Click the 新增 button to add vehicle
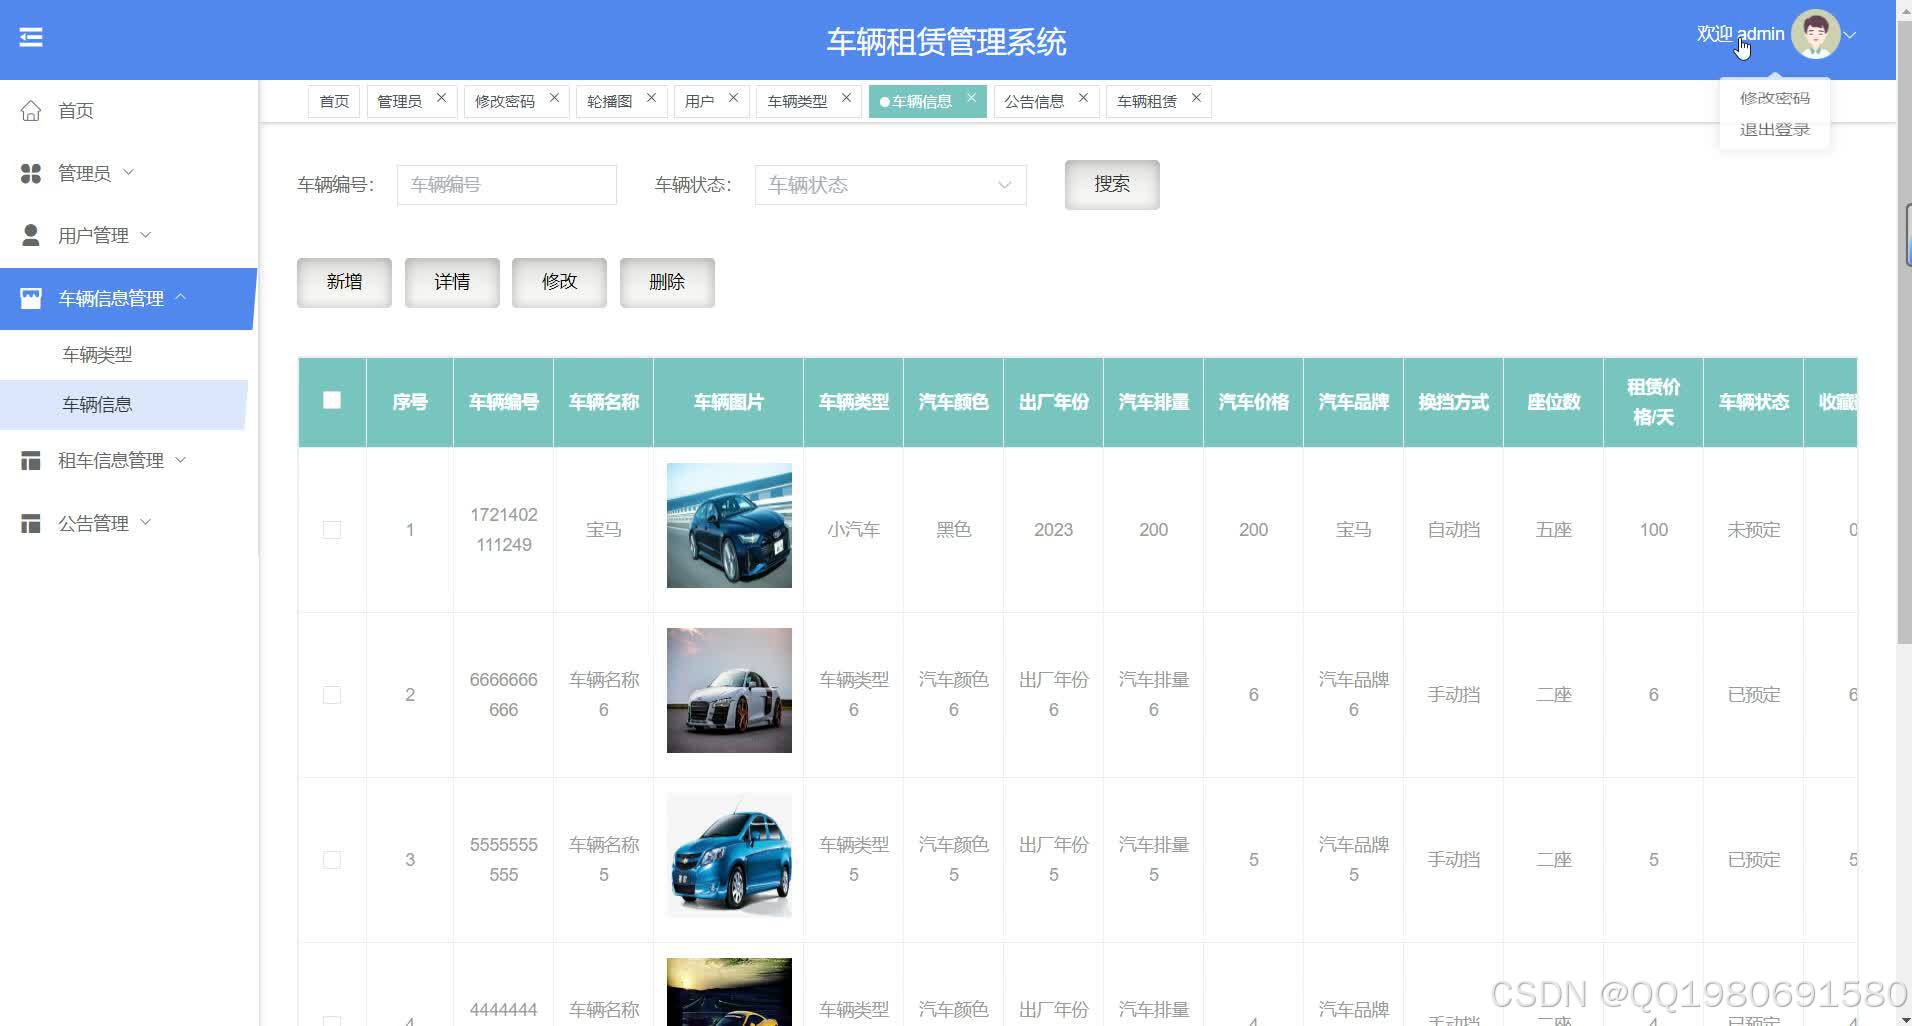The width and height of the screenshot is (1912, 1026). tap(343, 282)
